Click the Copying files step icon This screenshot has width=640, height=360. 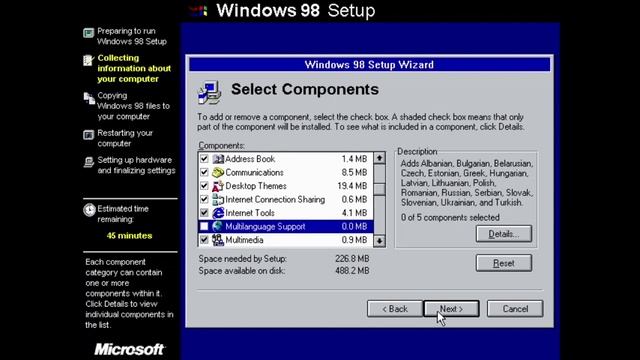point(89,98)
